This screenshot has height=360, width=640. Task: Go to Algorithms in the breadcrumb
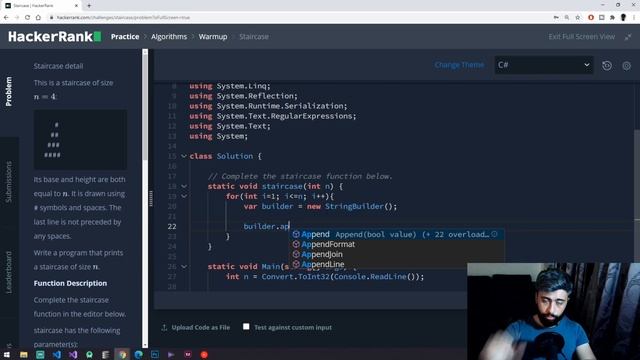point(169,37)
